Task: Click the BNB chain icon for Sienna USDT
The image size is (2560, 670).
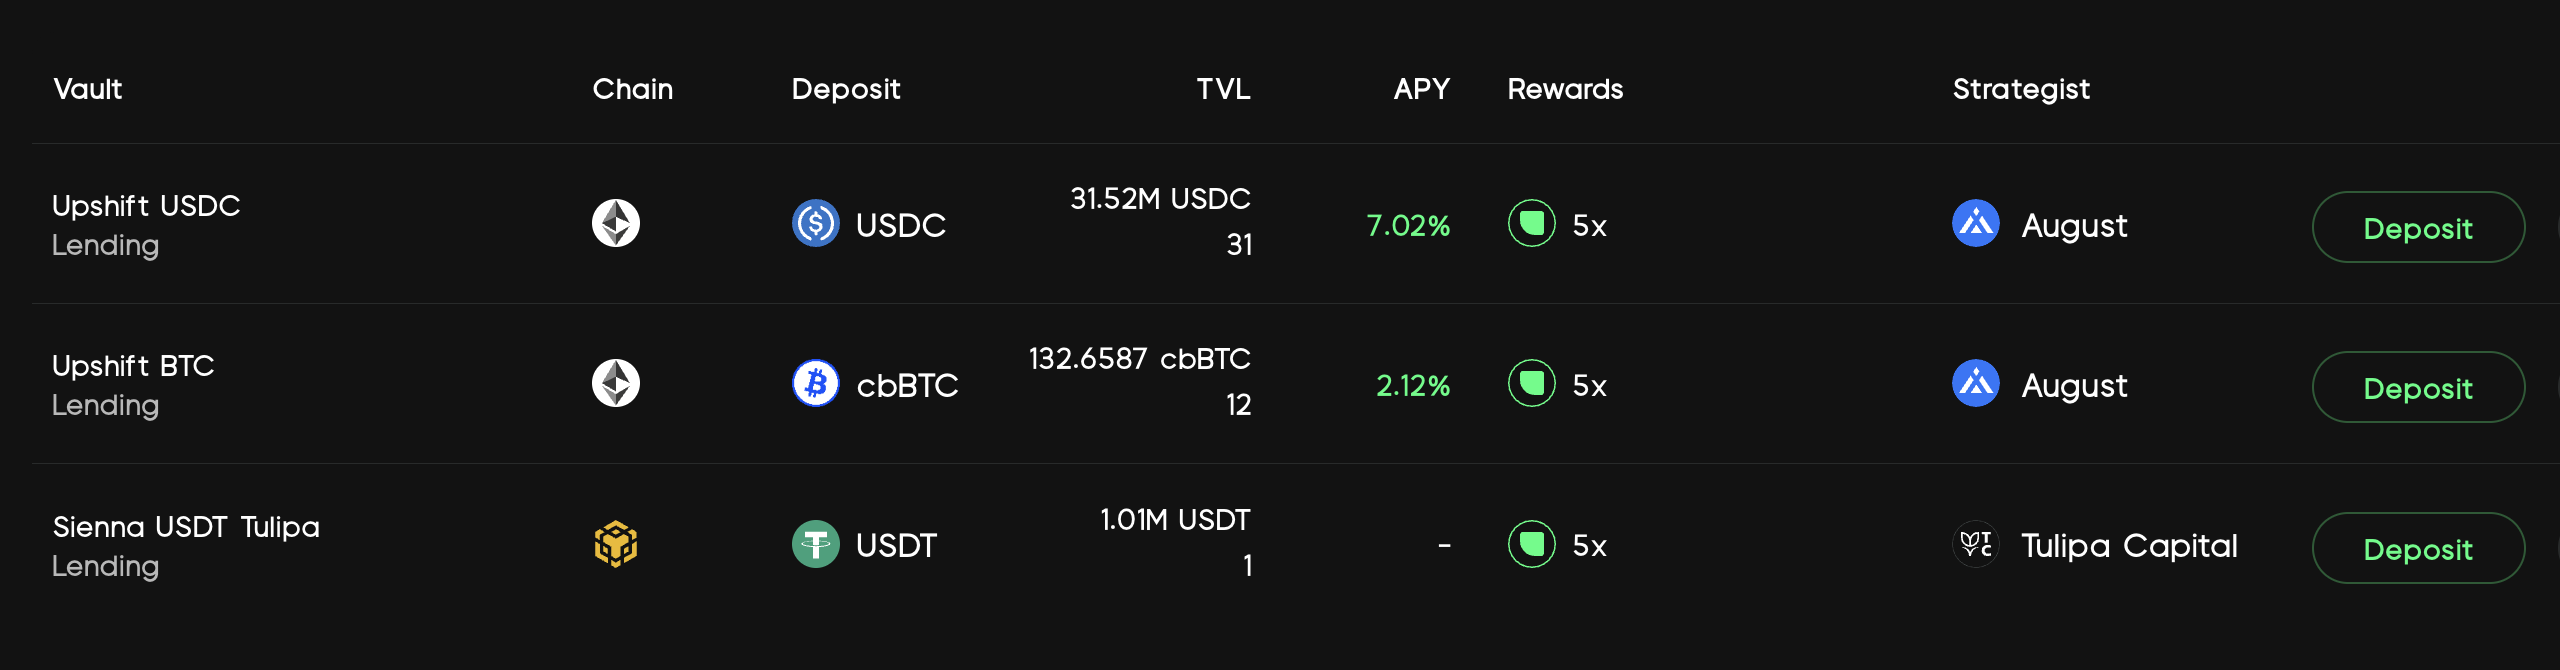Action: tap(616, 544)
